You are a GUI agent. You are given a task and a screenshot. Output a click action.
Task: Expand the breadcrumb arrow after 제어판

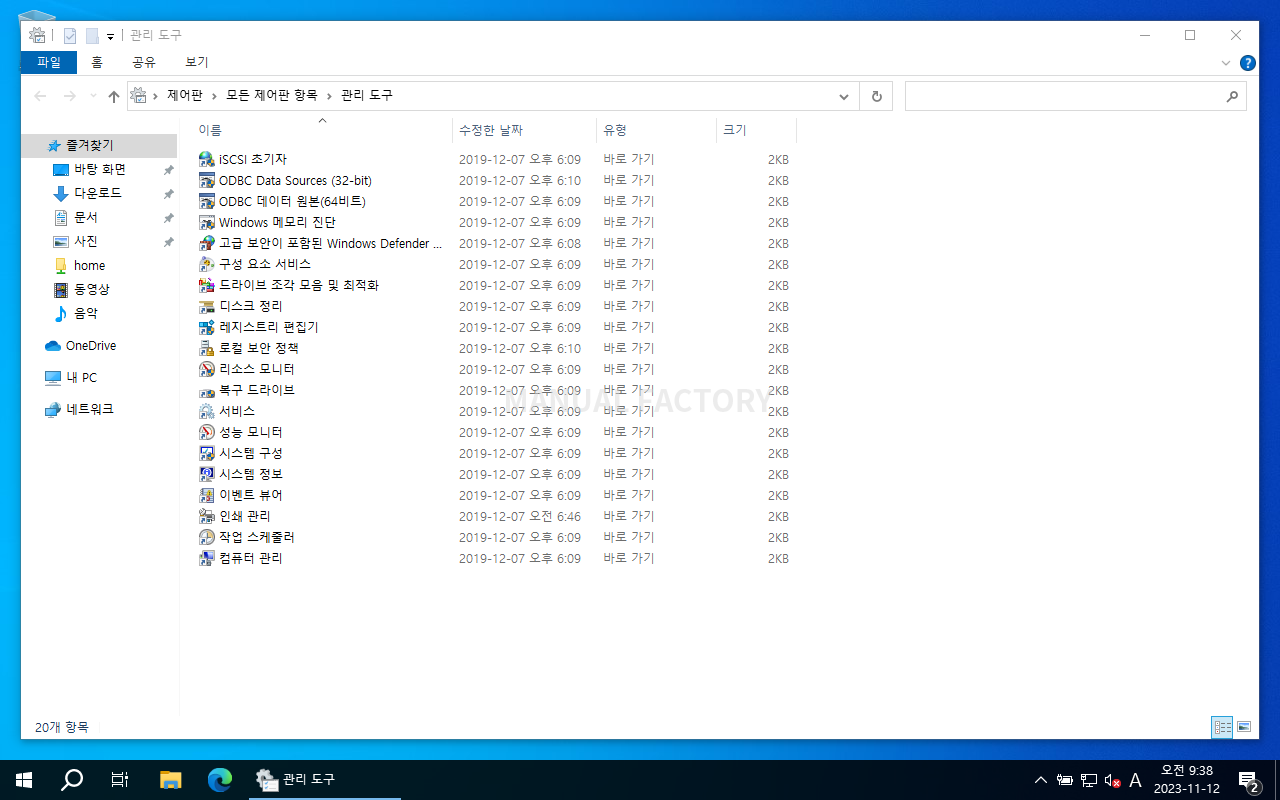tap(214, 95)
